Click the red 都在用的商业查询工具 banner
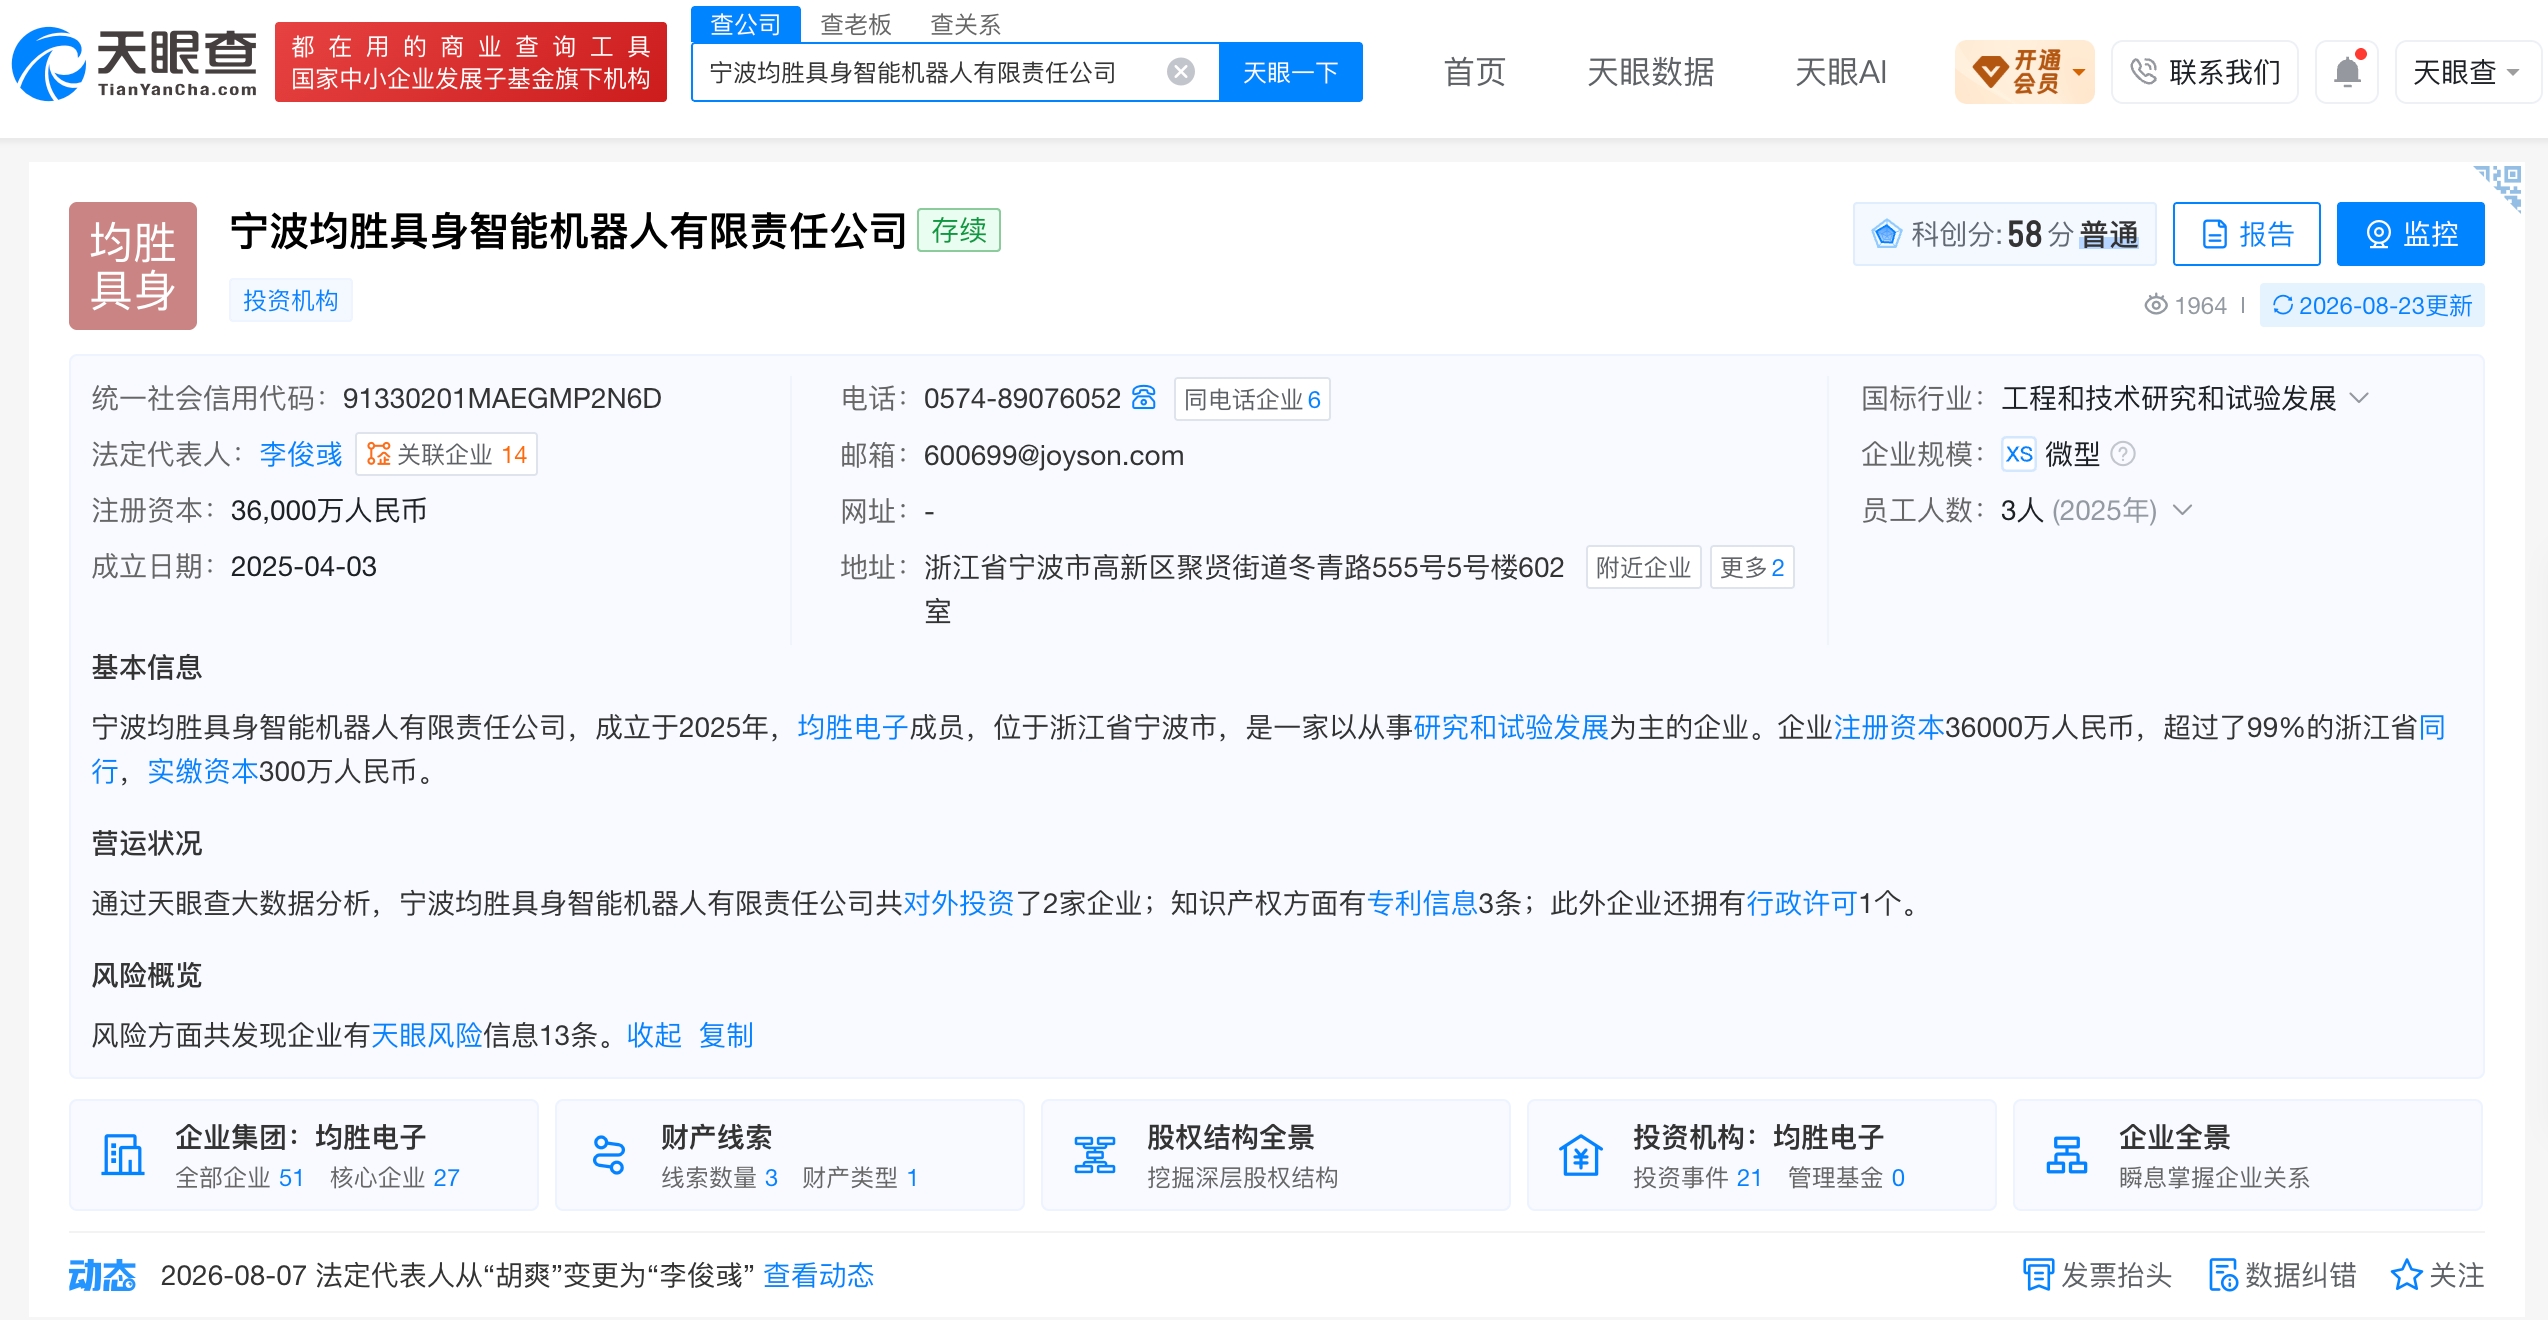The height and width of the screenshot is (1320, 2548). click(471, 62)
